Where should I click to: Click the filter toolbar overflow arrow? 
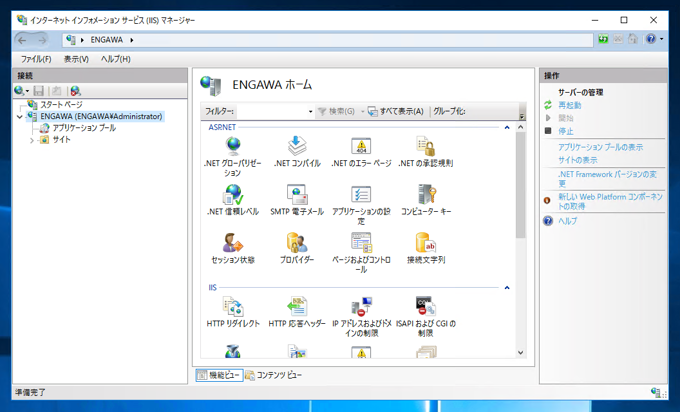(522, 116)
